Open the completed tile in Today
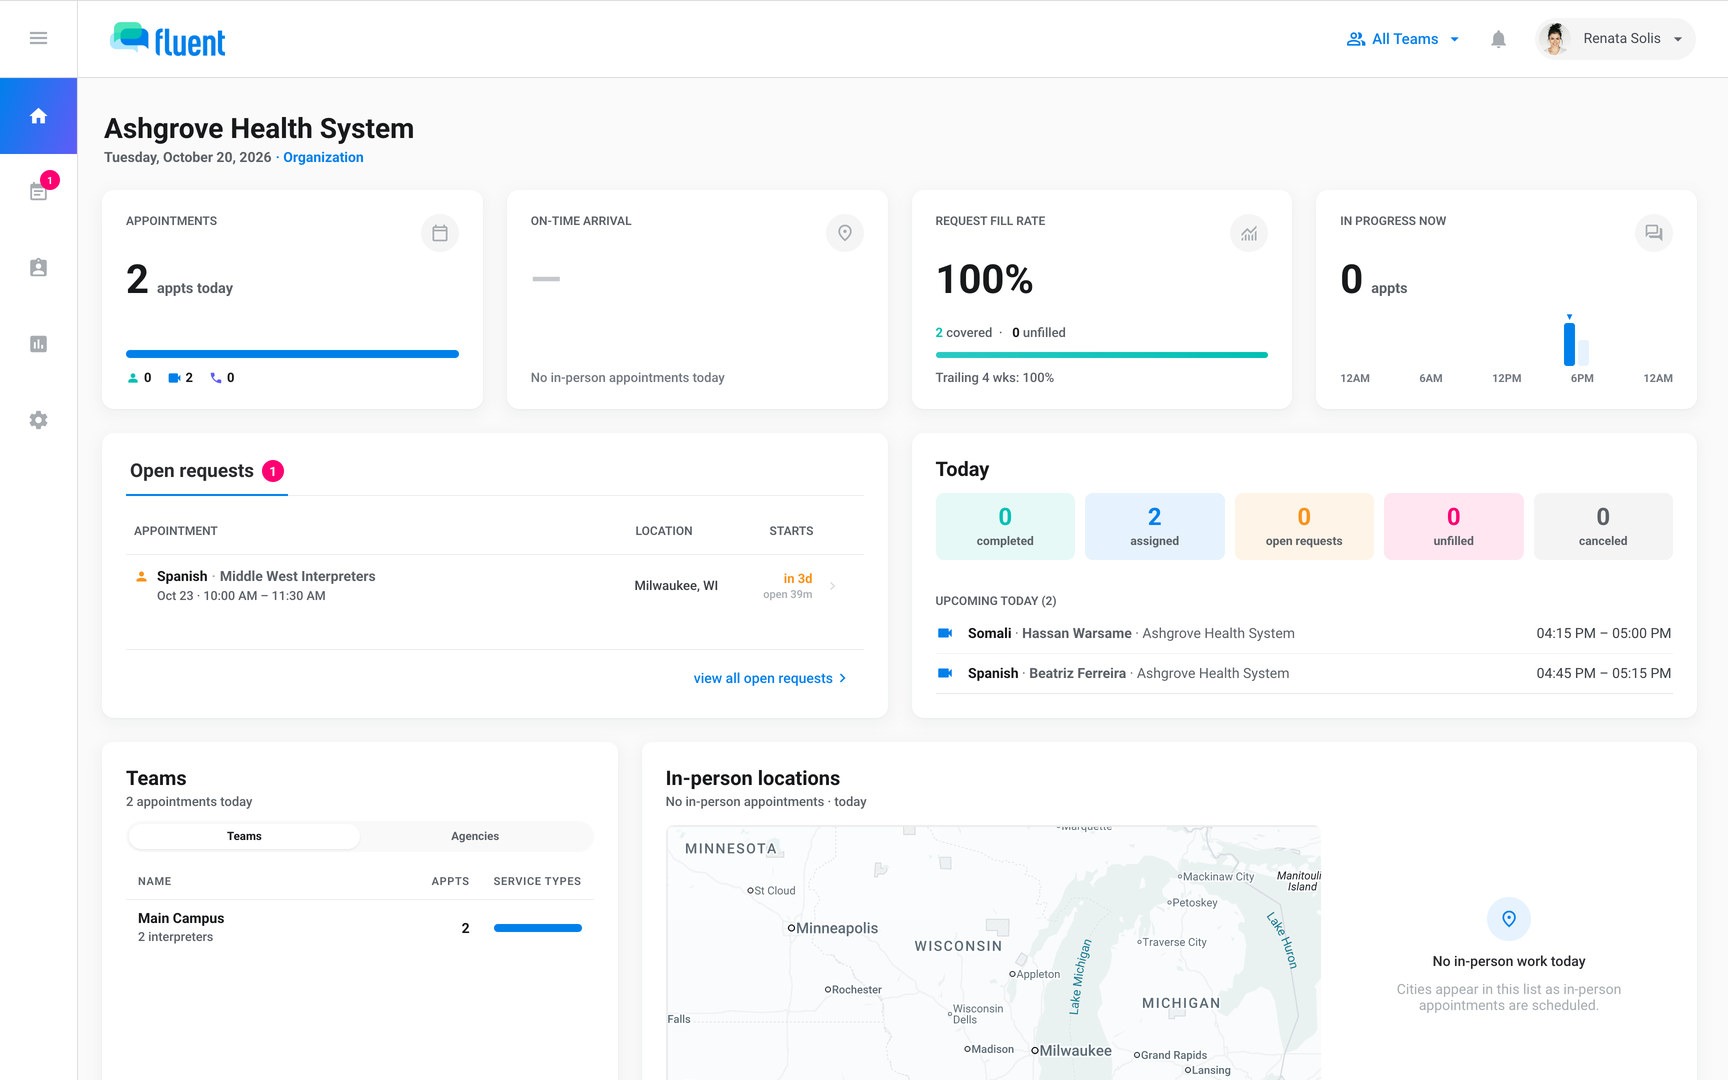 coord(1005,526)
